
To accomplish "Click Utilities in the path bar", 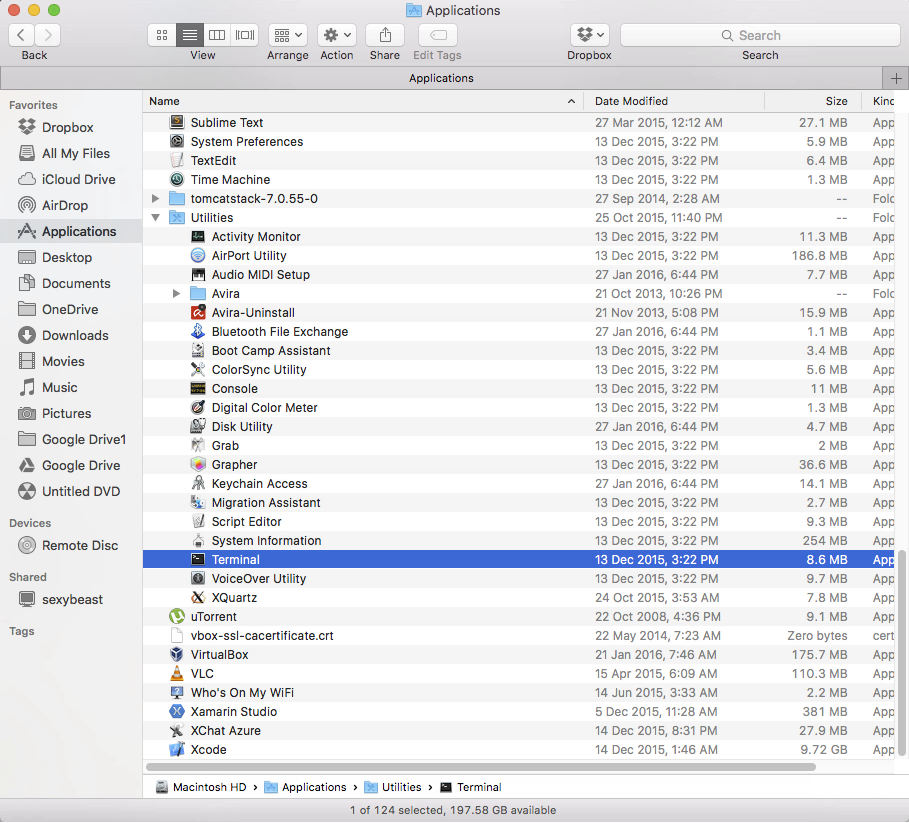I will pos(392,787).
